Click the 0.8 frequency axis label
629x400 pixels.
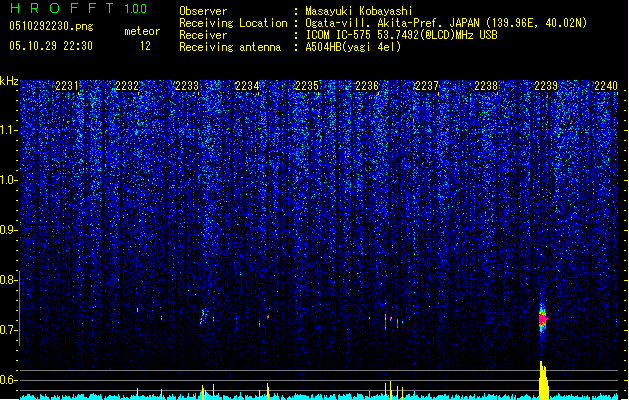(x=9, y=280)
